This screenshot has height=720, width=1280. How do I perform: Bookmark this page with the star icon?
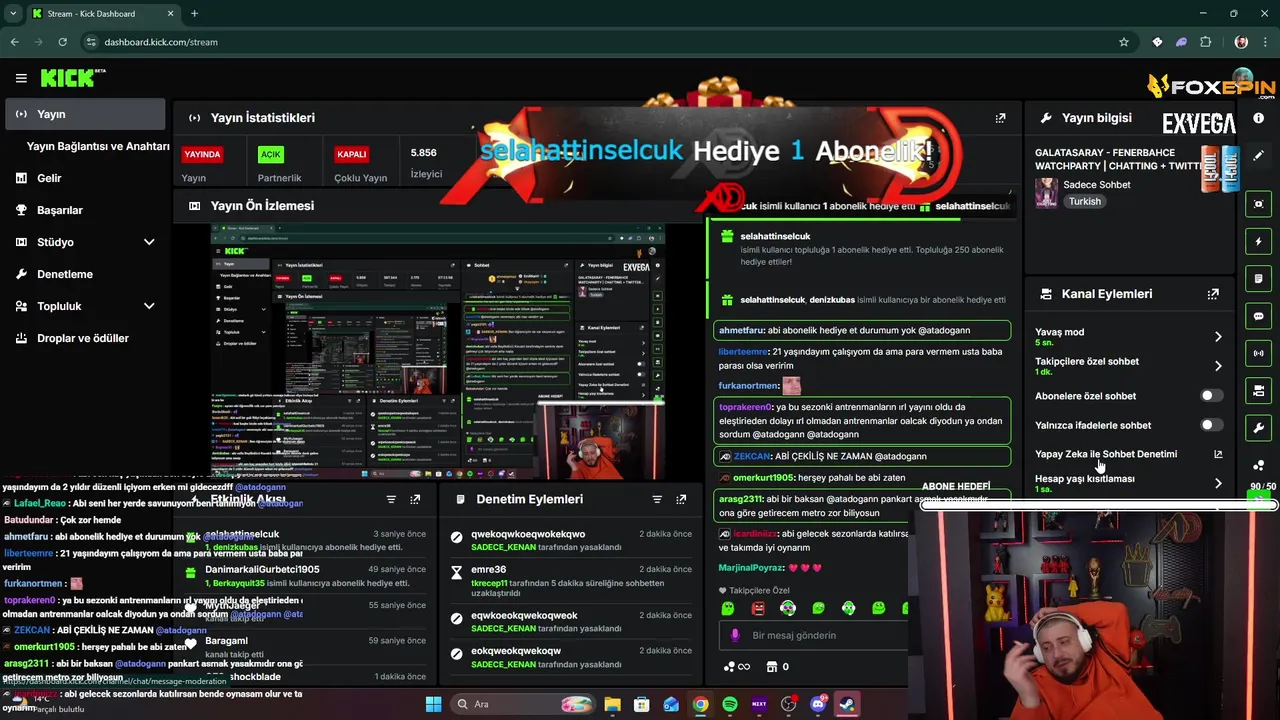[1124, 42]
